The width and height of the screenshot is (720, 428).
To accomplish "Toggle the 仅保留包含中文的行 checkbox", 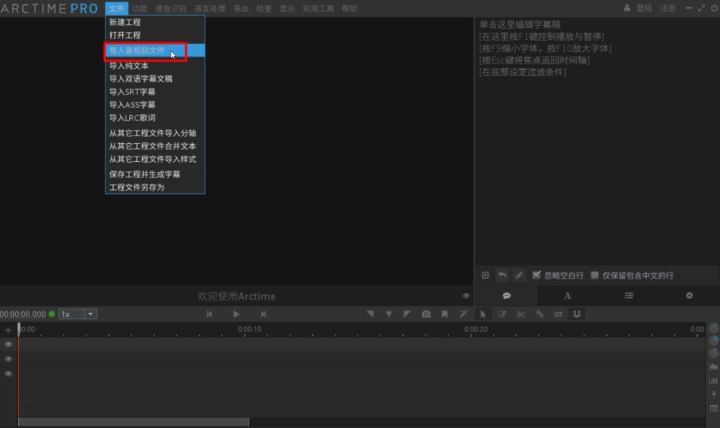I will coord(595,274).
